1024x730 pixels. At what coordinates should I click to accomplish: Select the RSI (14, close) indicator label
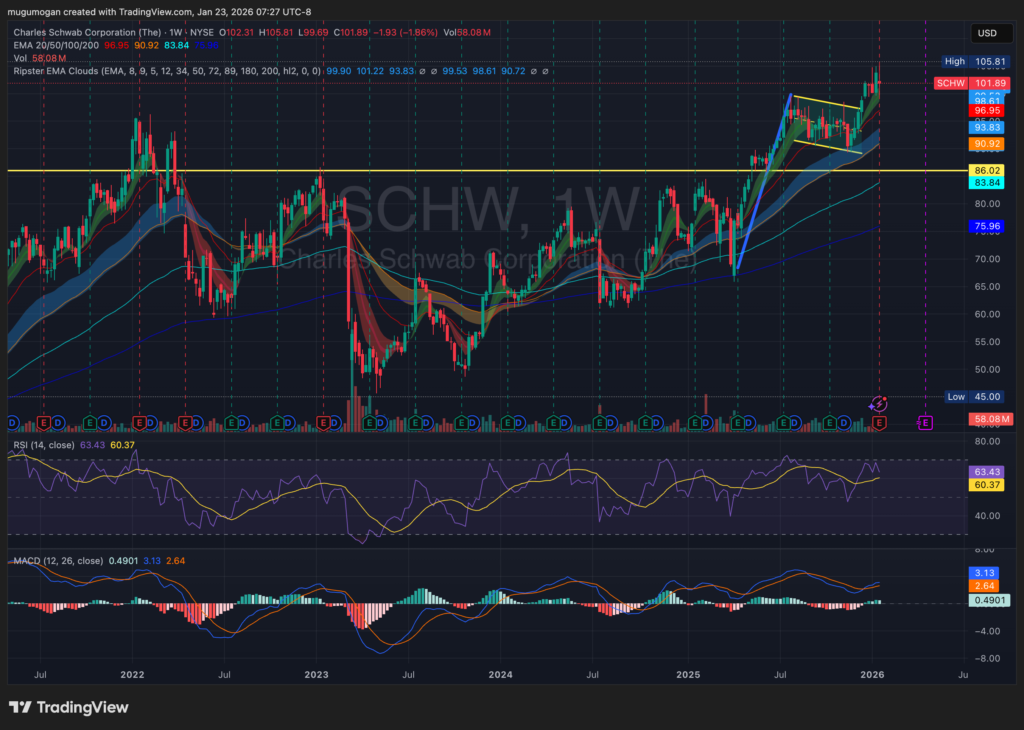click(x=47, y=444)
